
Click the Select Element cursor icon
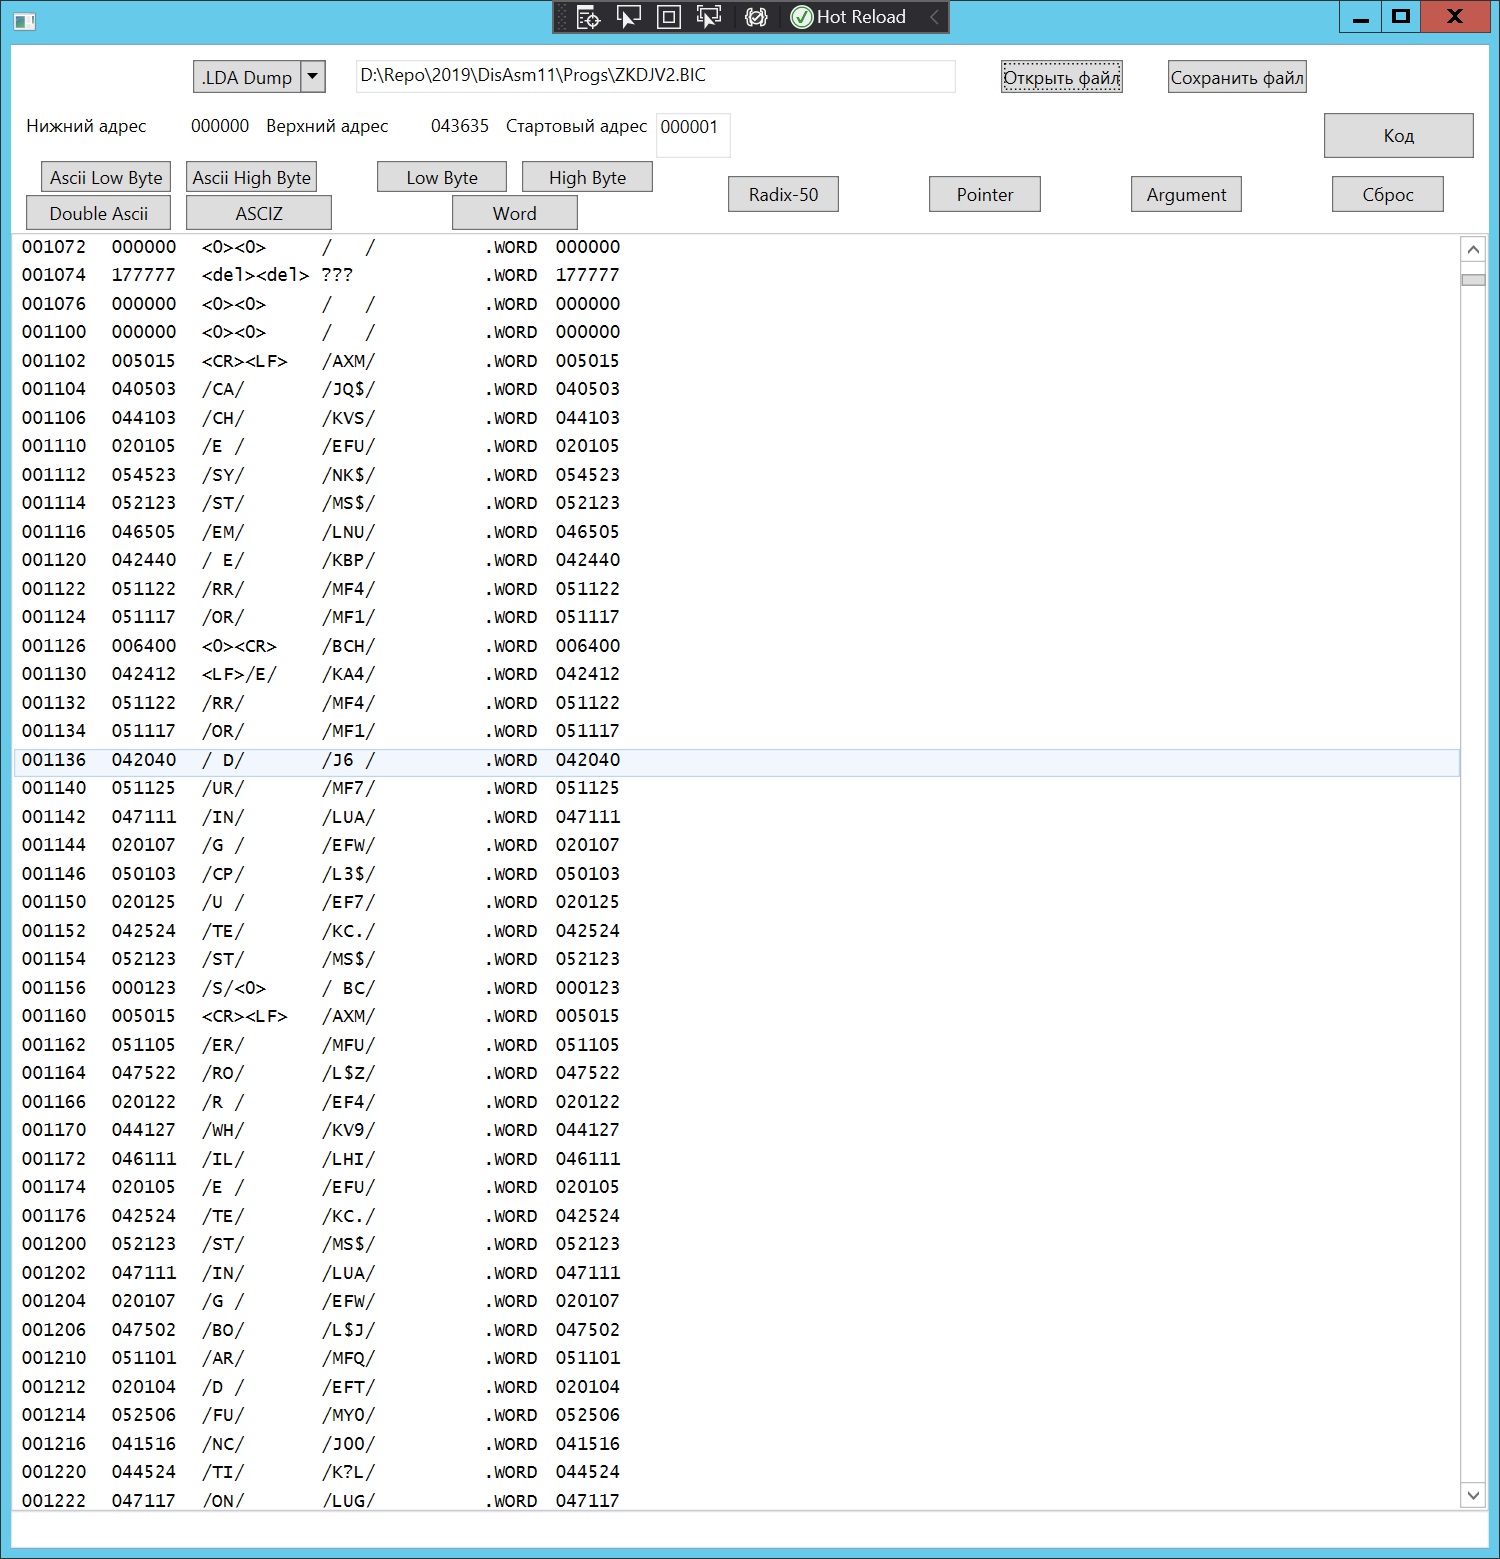pos(629,17)
